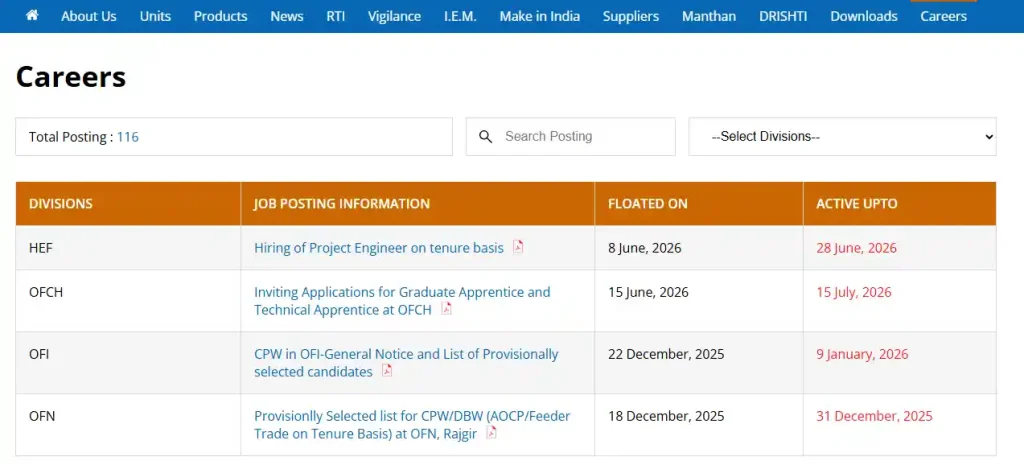1024x465 pixels.
Task: Open PDF icon for HEF Project Engineer posting
Action: (518, 247)
